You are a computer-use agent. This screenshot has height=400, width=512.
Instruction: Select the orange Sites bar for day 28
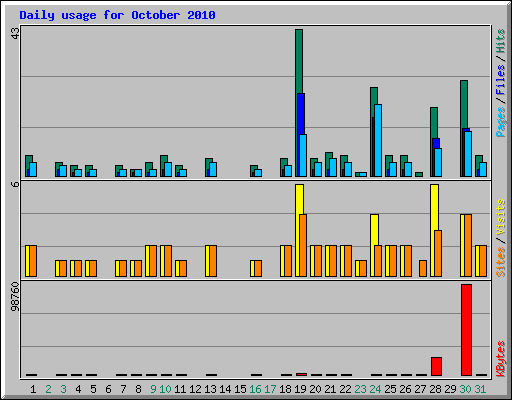tap(438, 253)
